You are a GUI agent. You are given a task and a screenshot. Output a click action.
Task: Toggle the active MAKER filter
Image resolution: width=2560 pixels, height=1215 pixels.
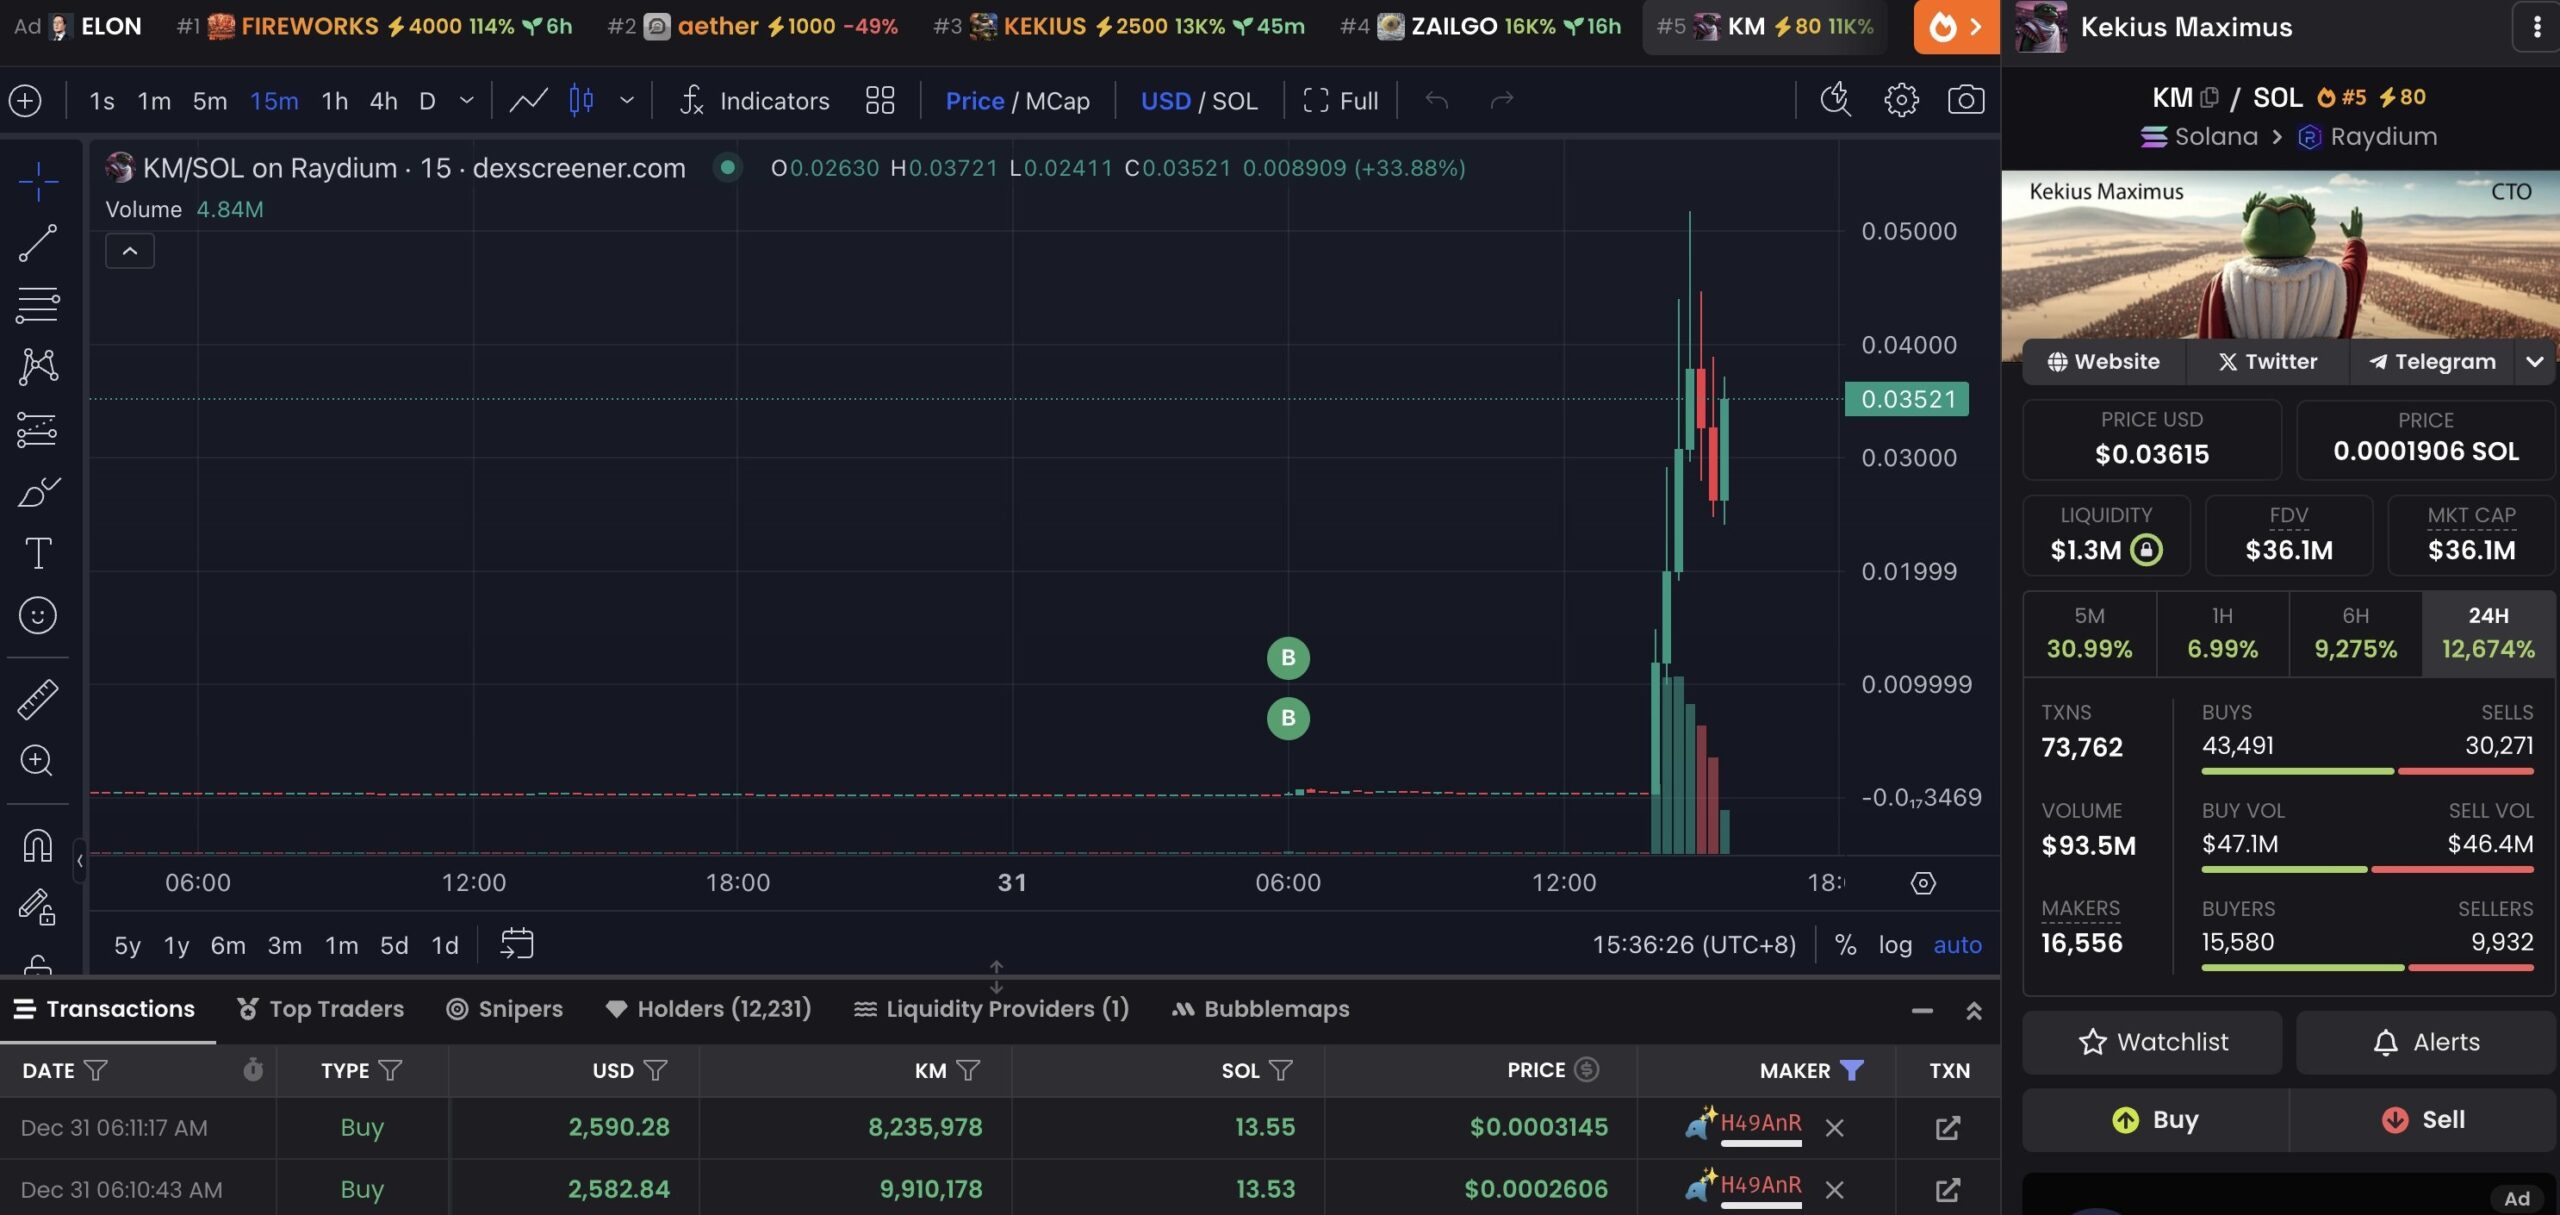[x=1851, y=1071]
